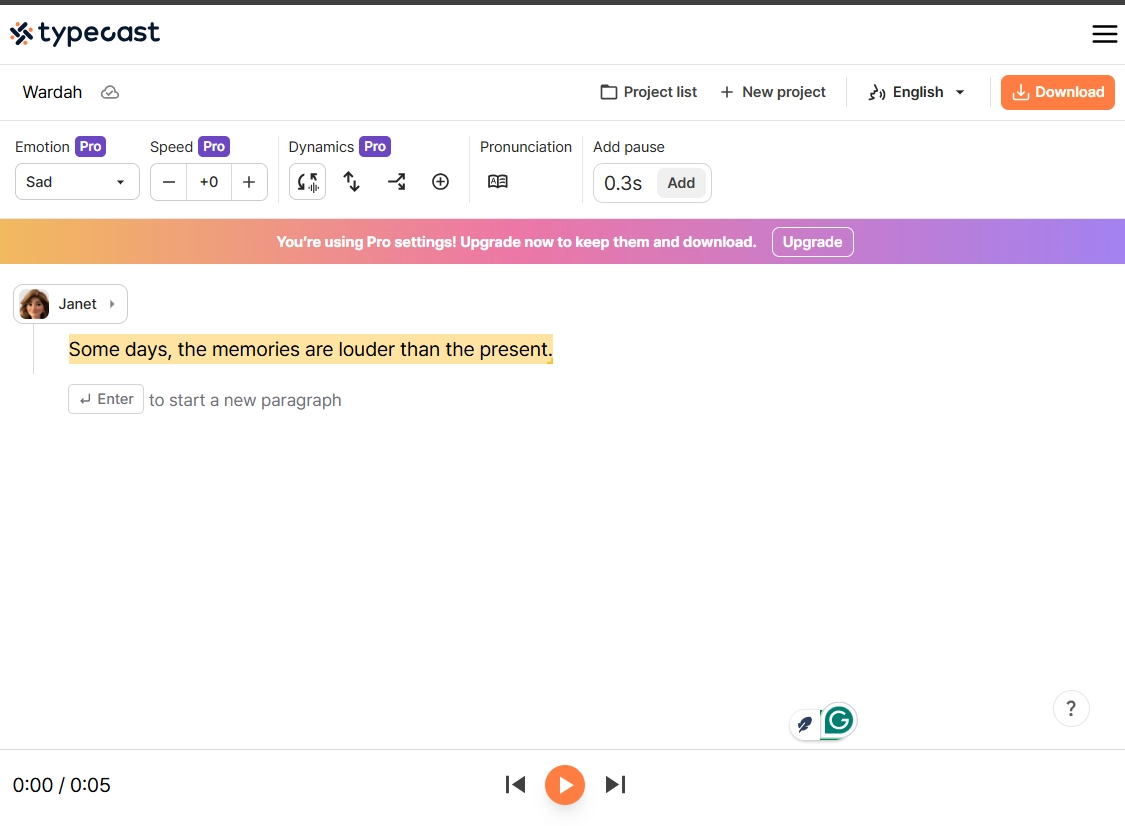This screenshot has height=826, width=1125.
Task: Open the English language dropdown
Action: point(915,92)
